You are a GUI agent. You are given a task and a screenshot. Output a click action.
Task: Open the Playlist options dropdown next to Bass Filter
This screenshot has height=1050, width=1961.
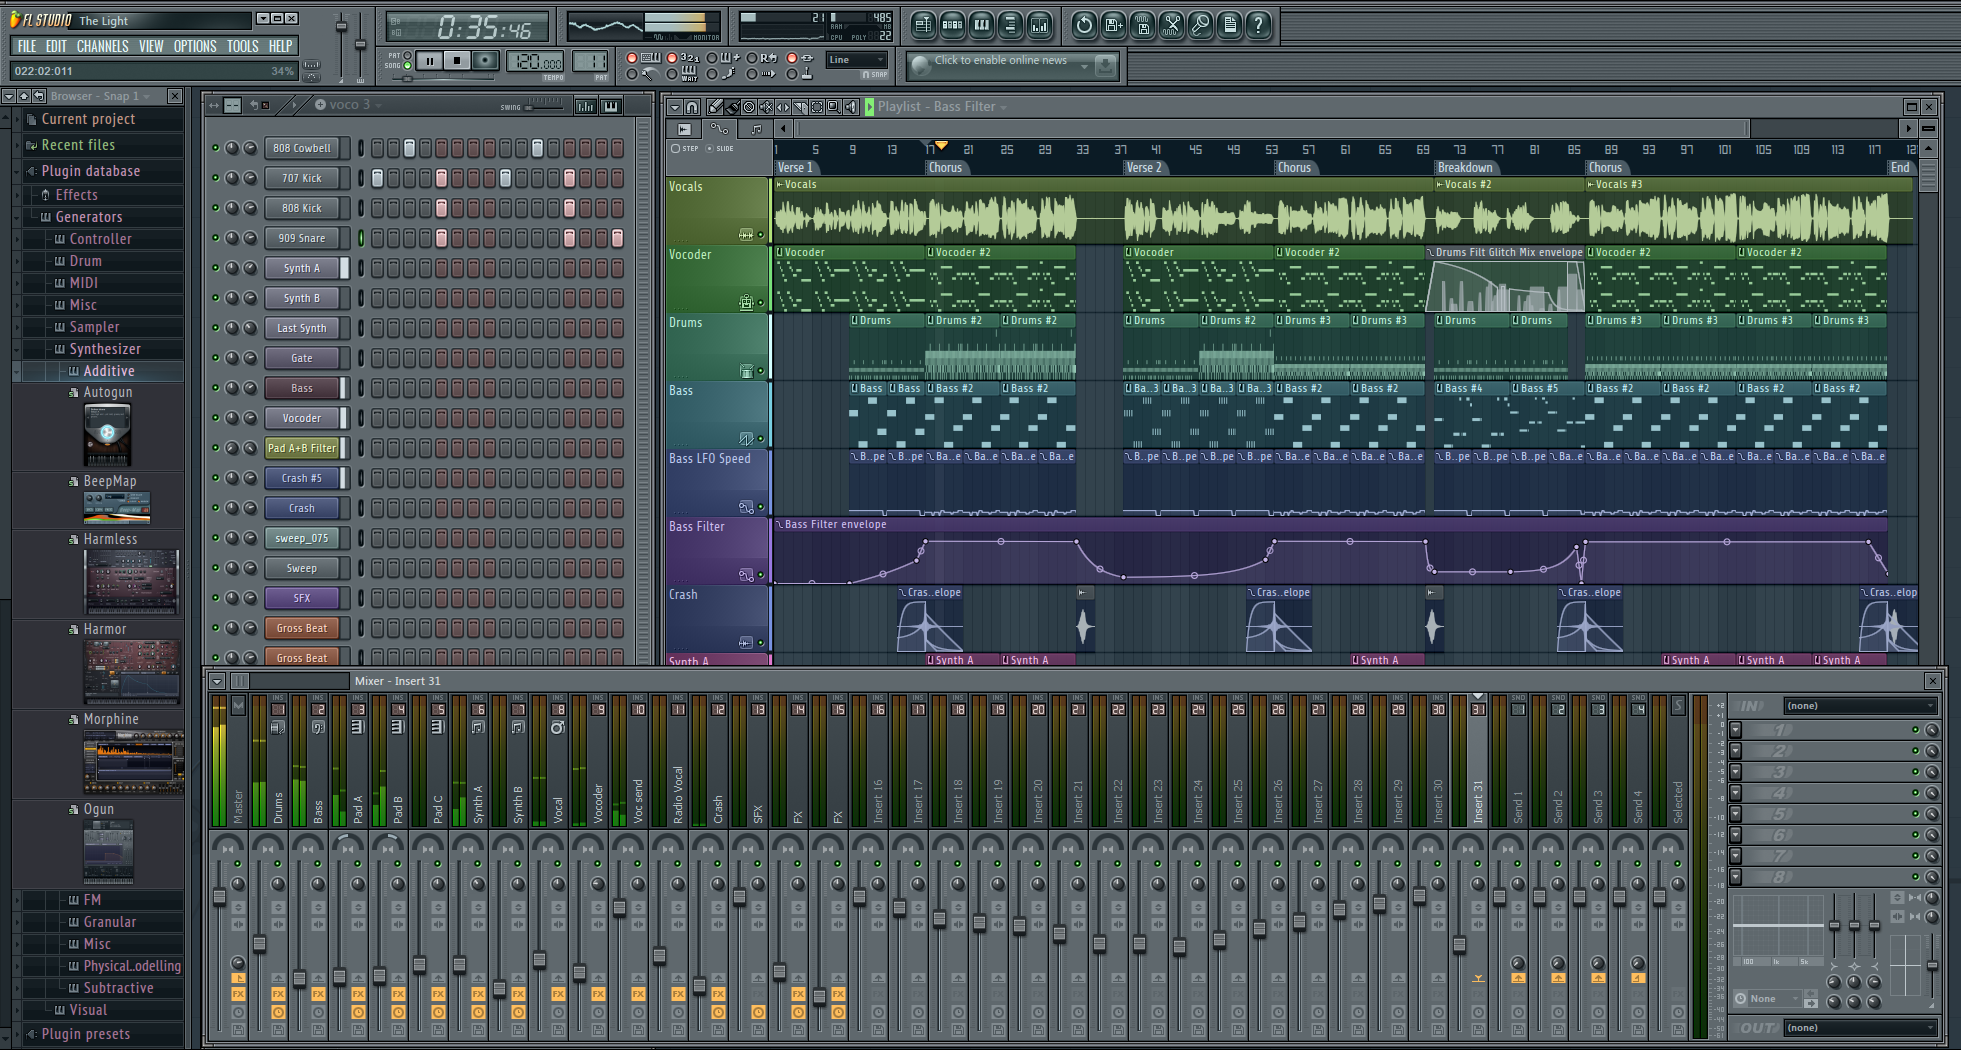tap(1004, 107)
